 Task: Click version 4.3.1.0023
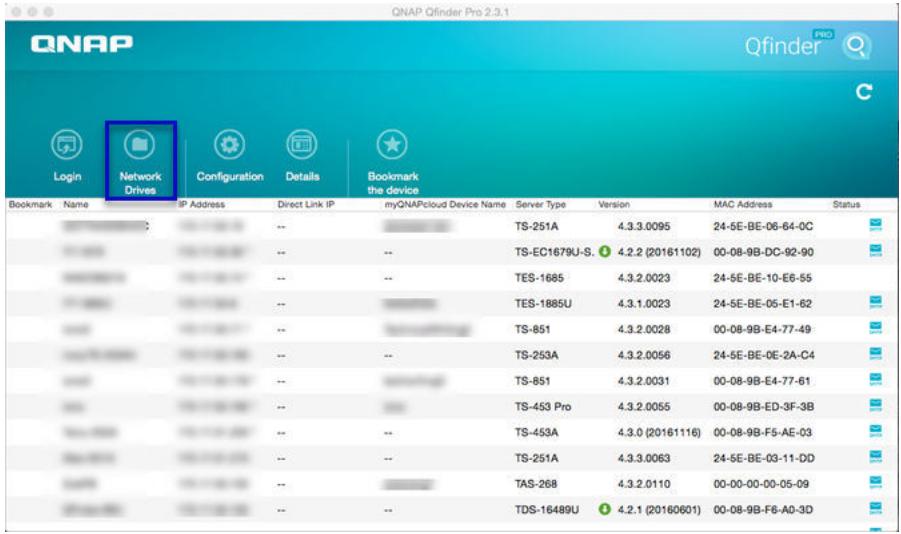coord(644,304)
